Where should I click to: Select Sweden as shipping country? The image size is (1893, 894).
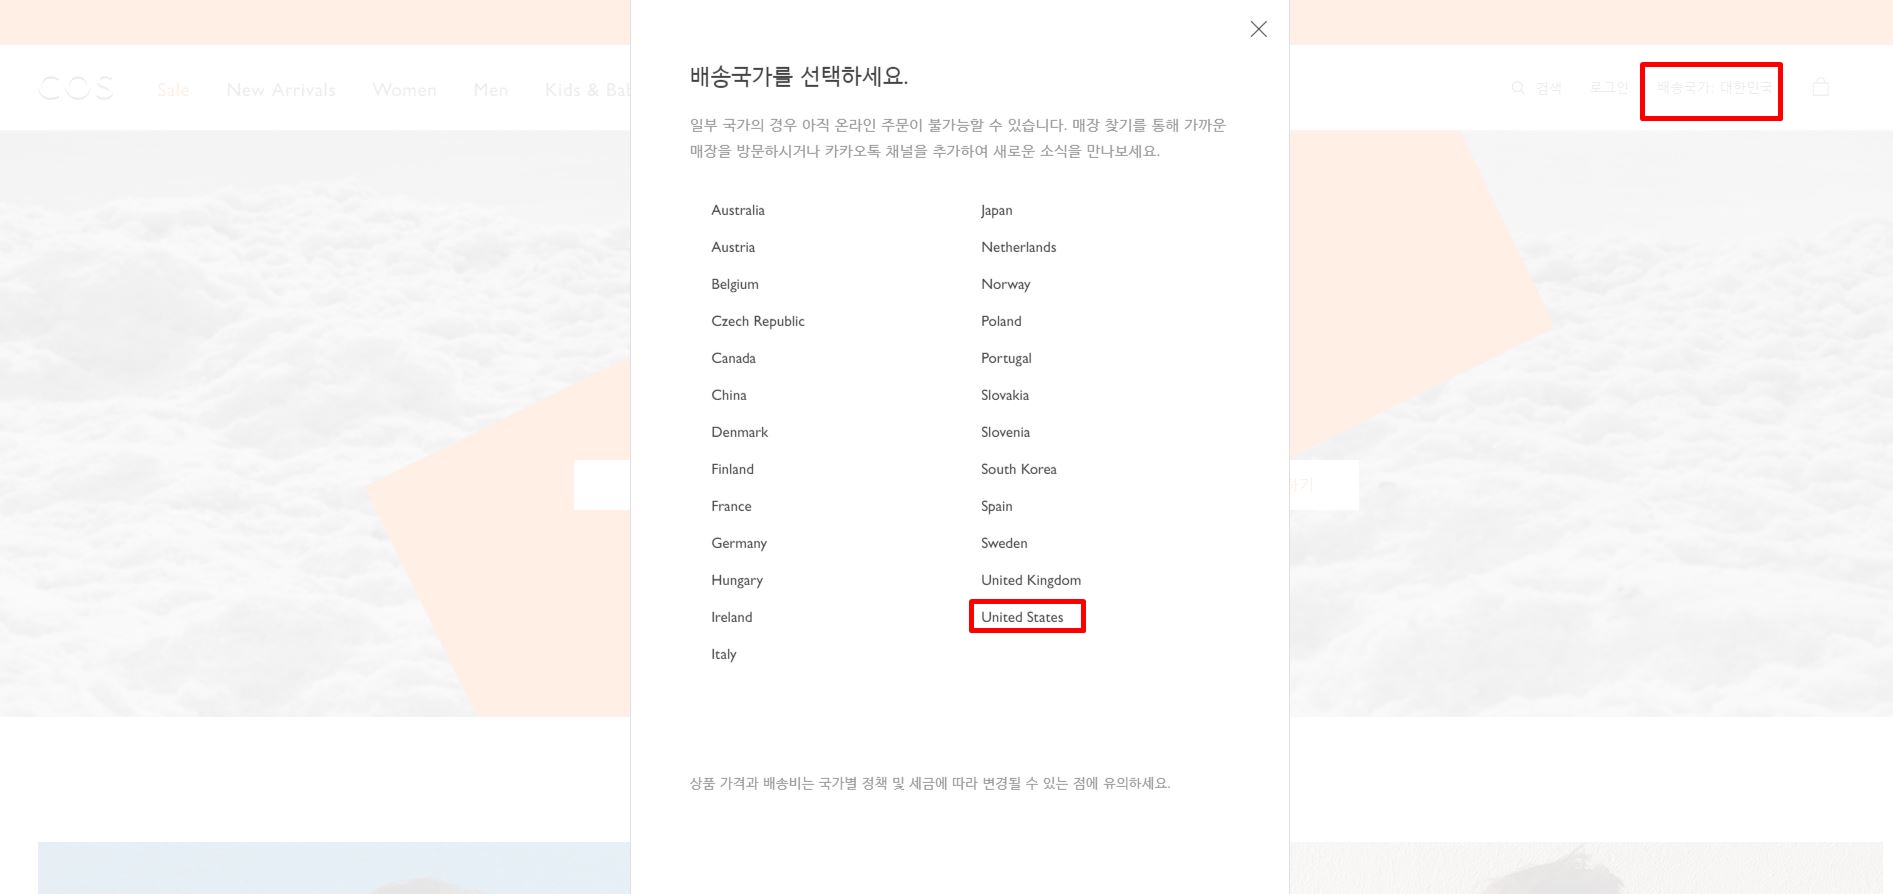click(1004, 543)
